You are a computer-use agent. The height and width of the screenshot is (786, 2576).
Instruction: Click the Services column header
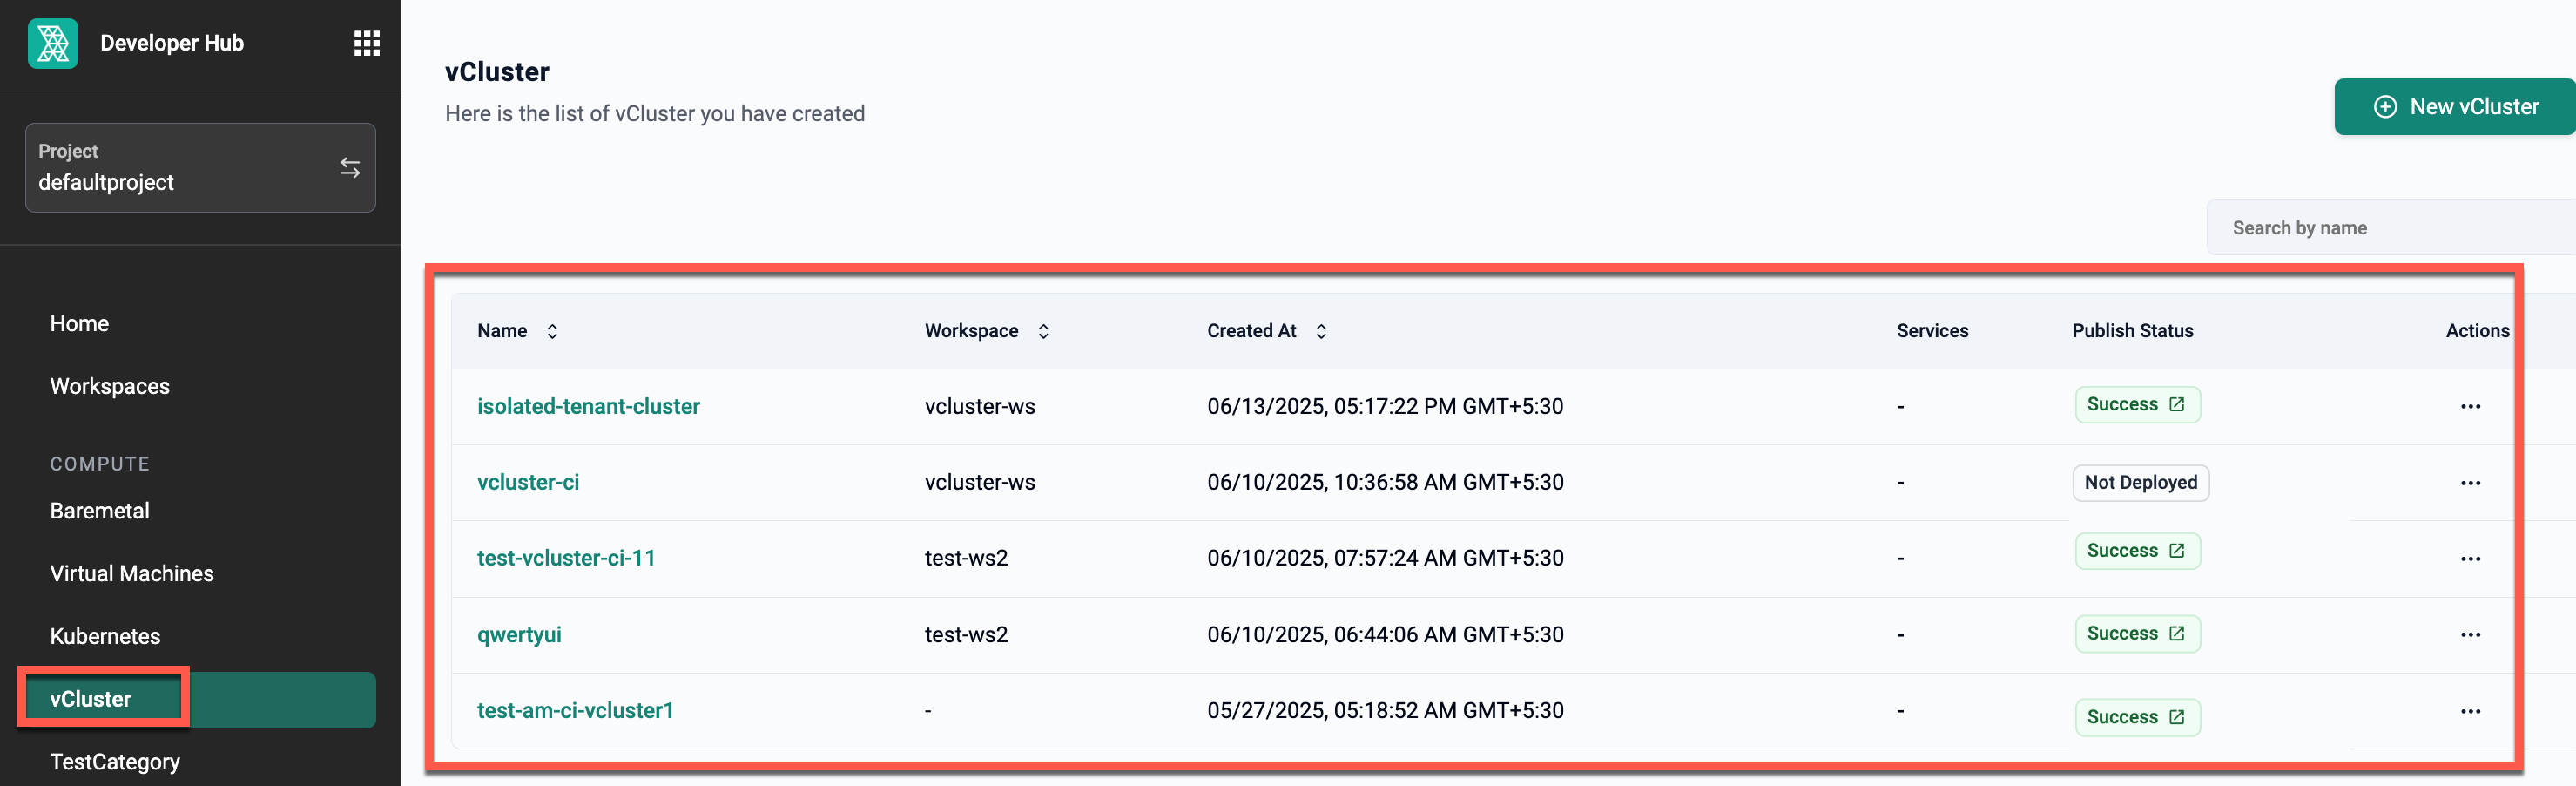coord(1932,331)
